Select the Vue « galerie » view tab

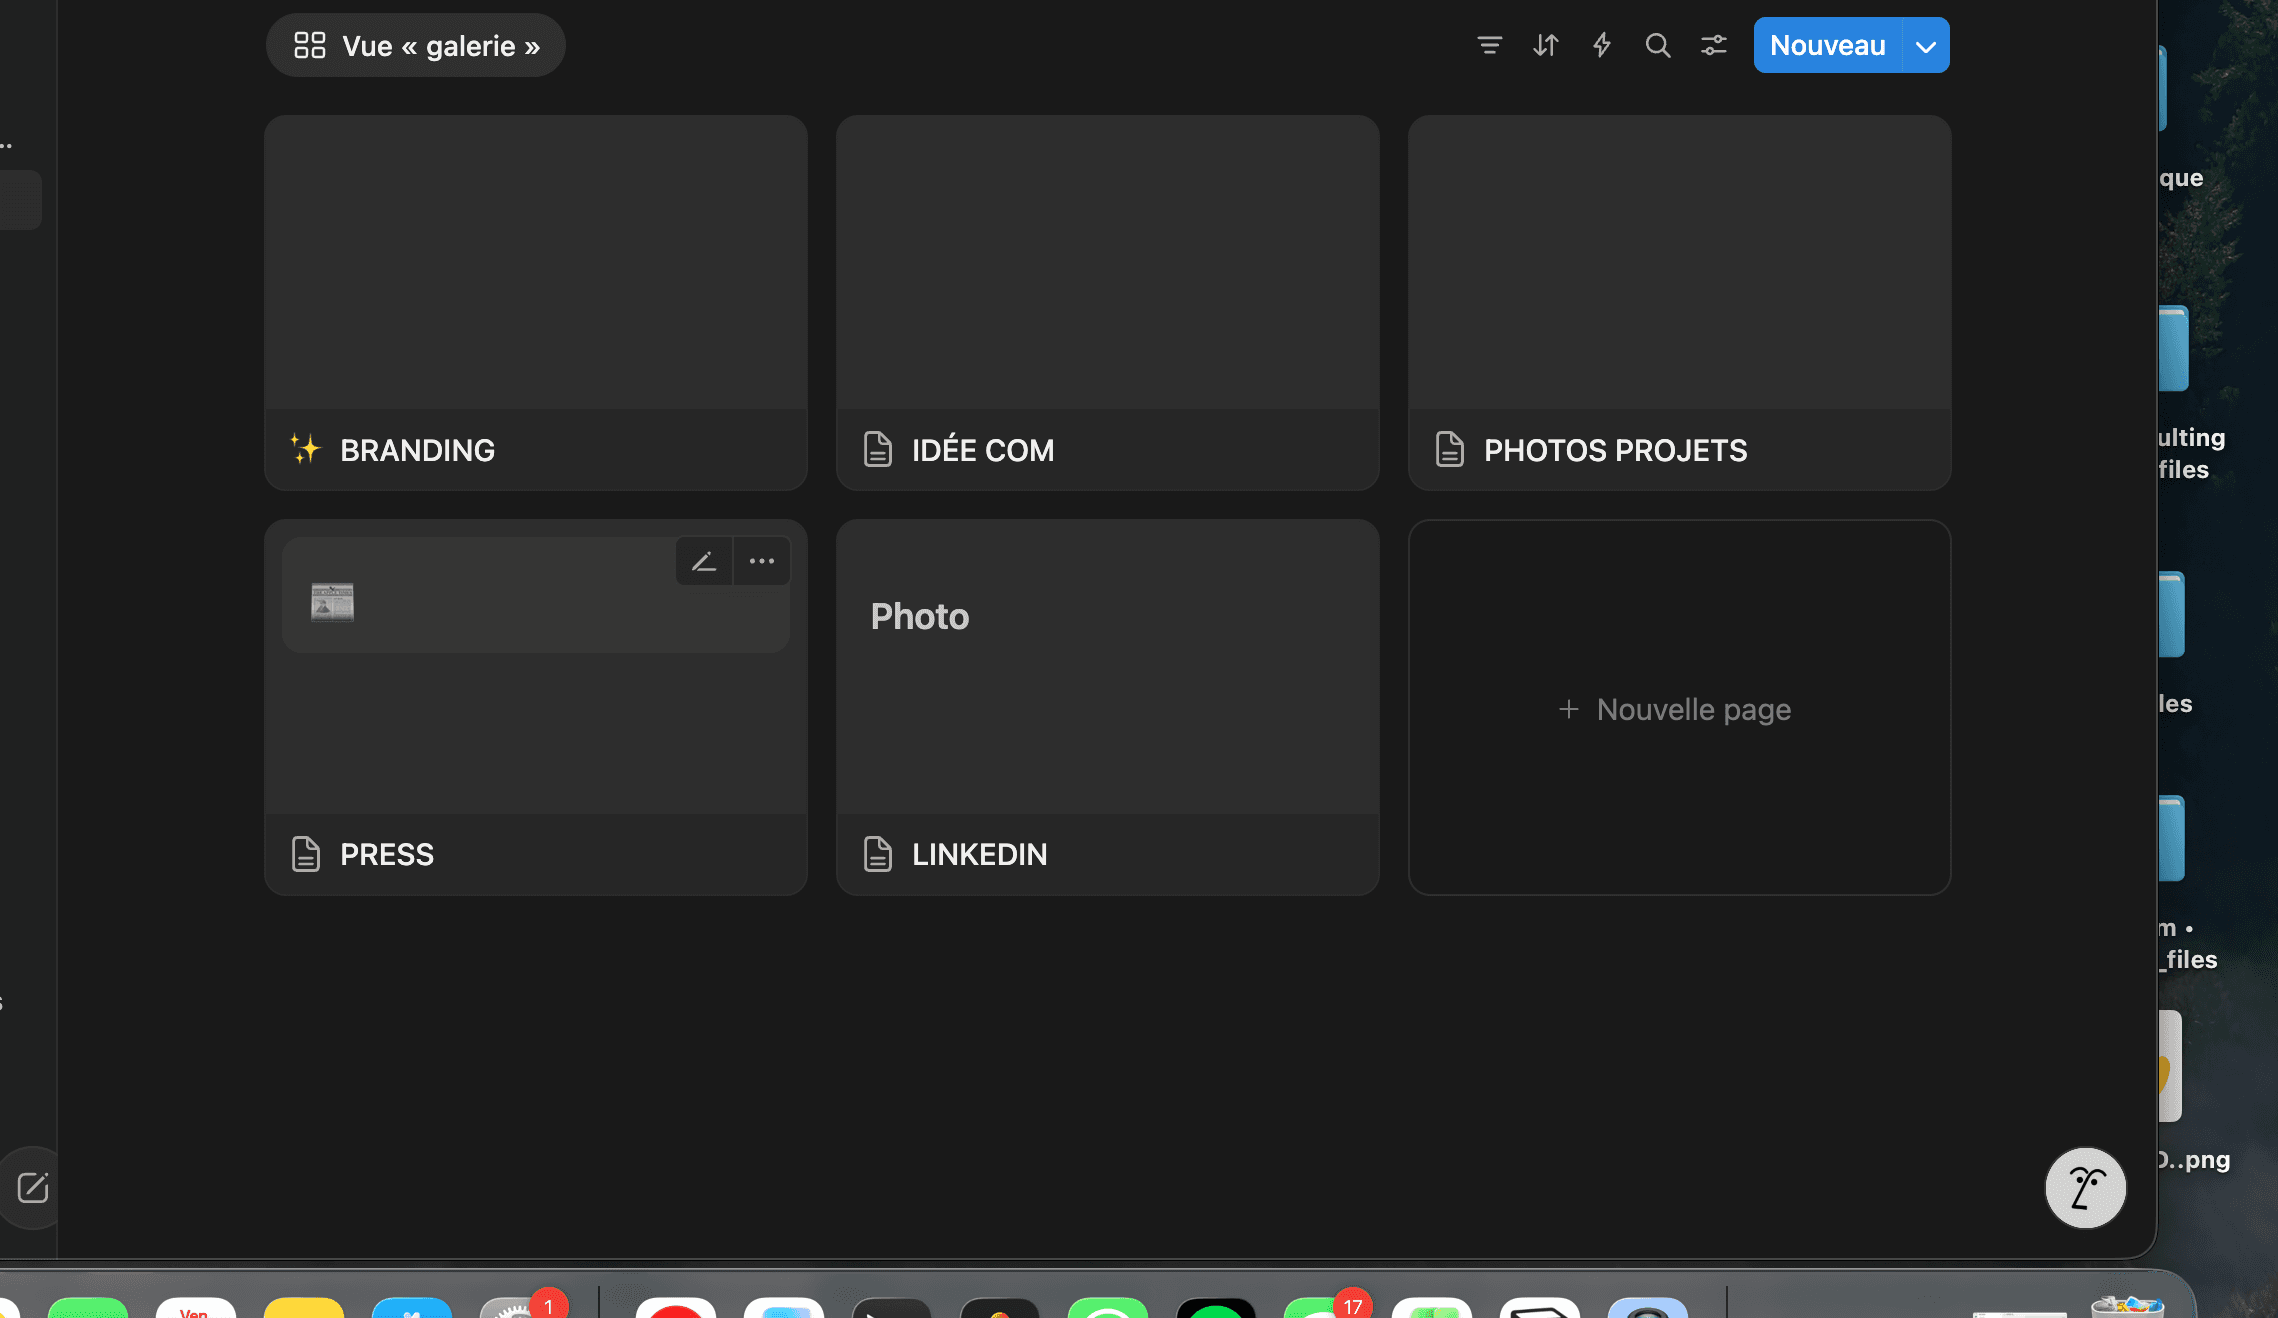pos(416,46)
